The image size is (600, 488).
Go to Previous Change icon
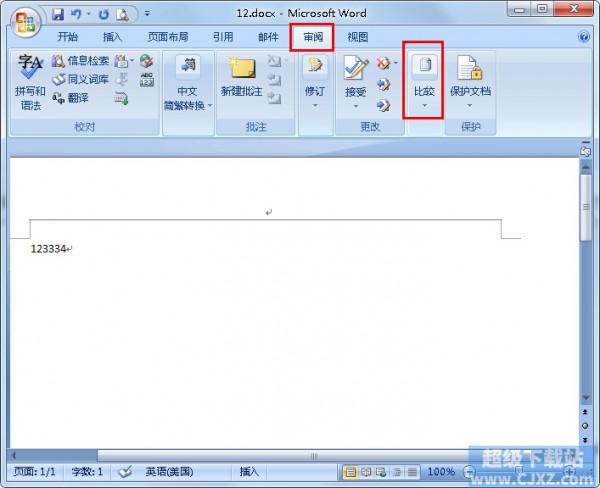pyautogui.click(x=383, y=84)
